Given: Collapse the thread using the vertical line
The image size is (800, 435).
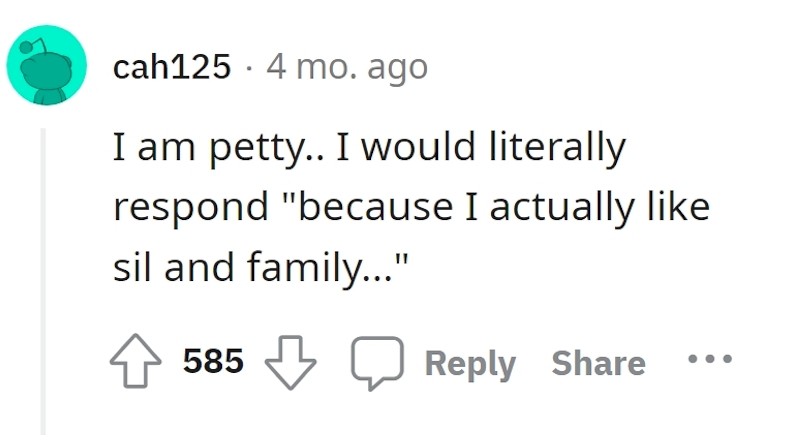Looking at the screenshot, I should click(43, 282).
